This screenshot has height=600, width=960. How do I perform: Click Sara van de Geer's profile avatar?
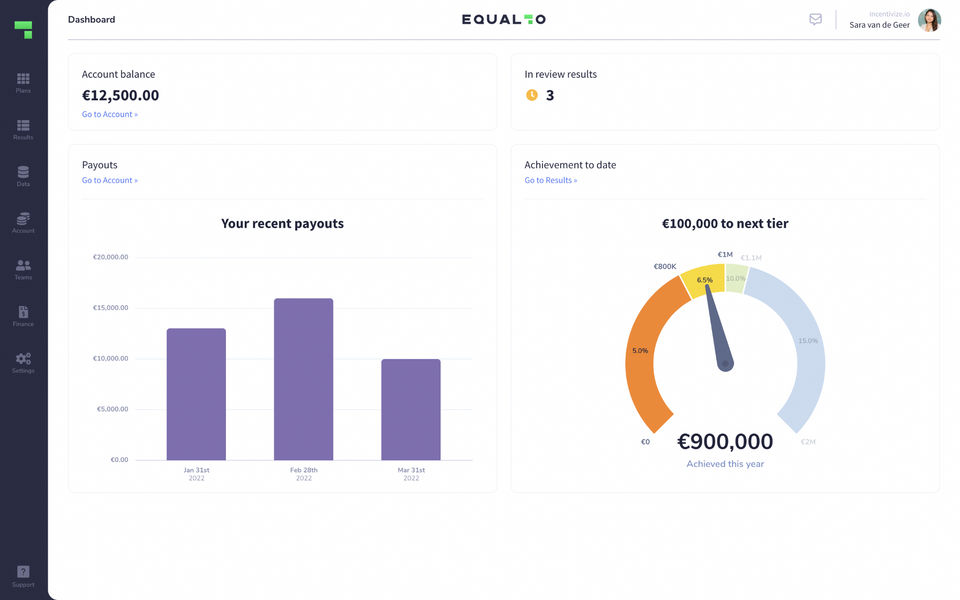tap(929, 20)
